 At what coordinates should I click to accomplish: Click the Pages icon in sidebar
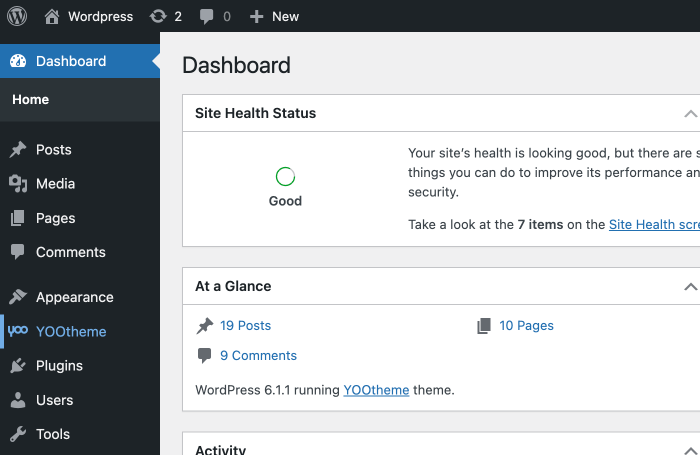[18, 218]
